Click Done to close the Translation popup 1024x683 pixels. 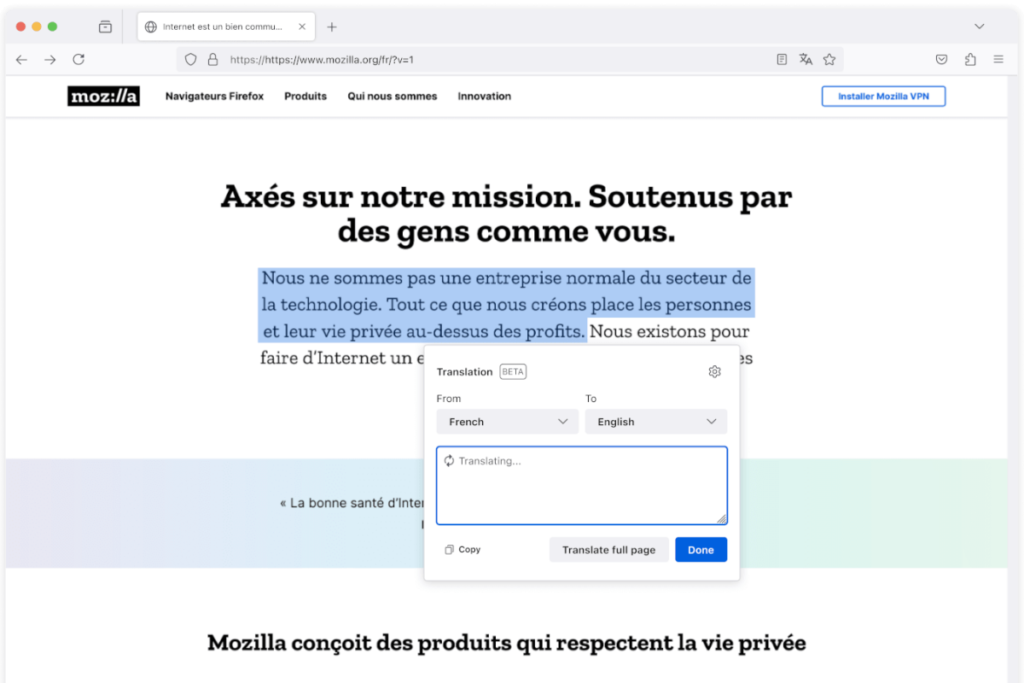[700, 549]
